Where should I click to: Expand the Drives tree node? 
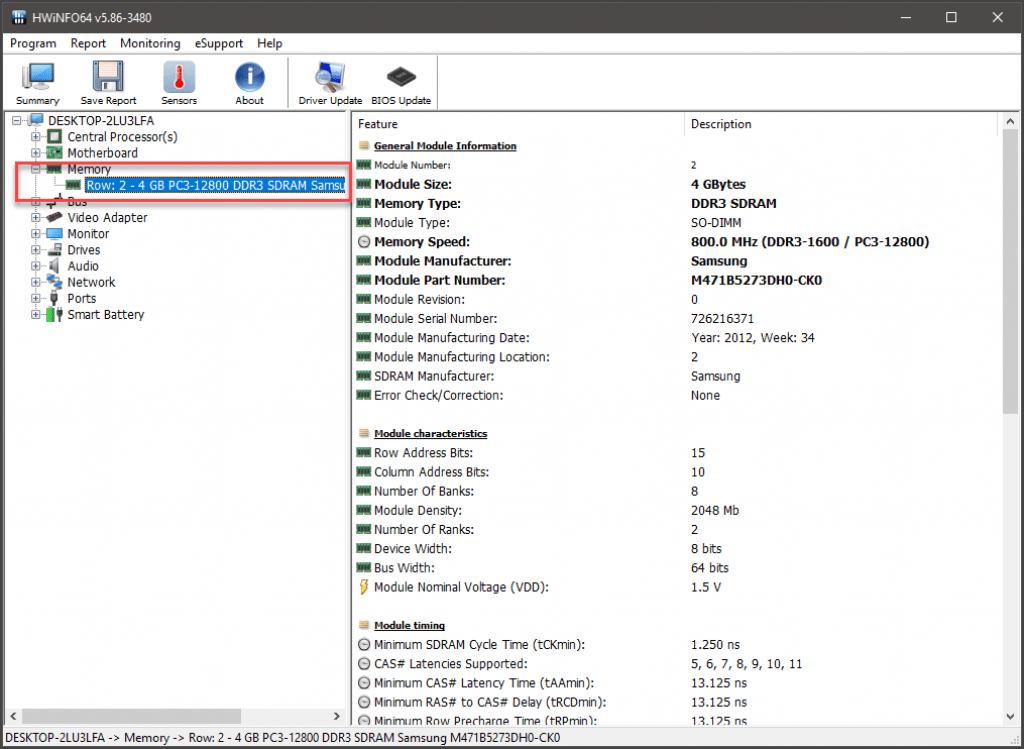(x=36, y=250)
